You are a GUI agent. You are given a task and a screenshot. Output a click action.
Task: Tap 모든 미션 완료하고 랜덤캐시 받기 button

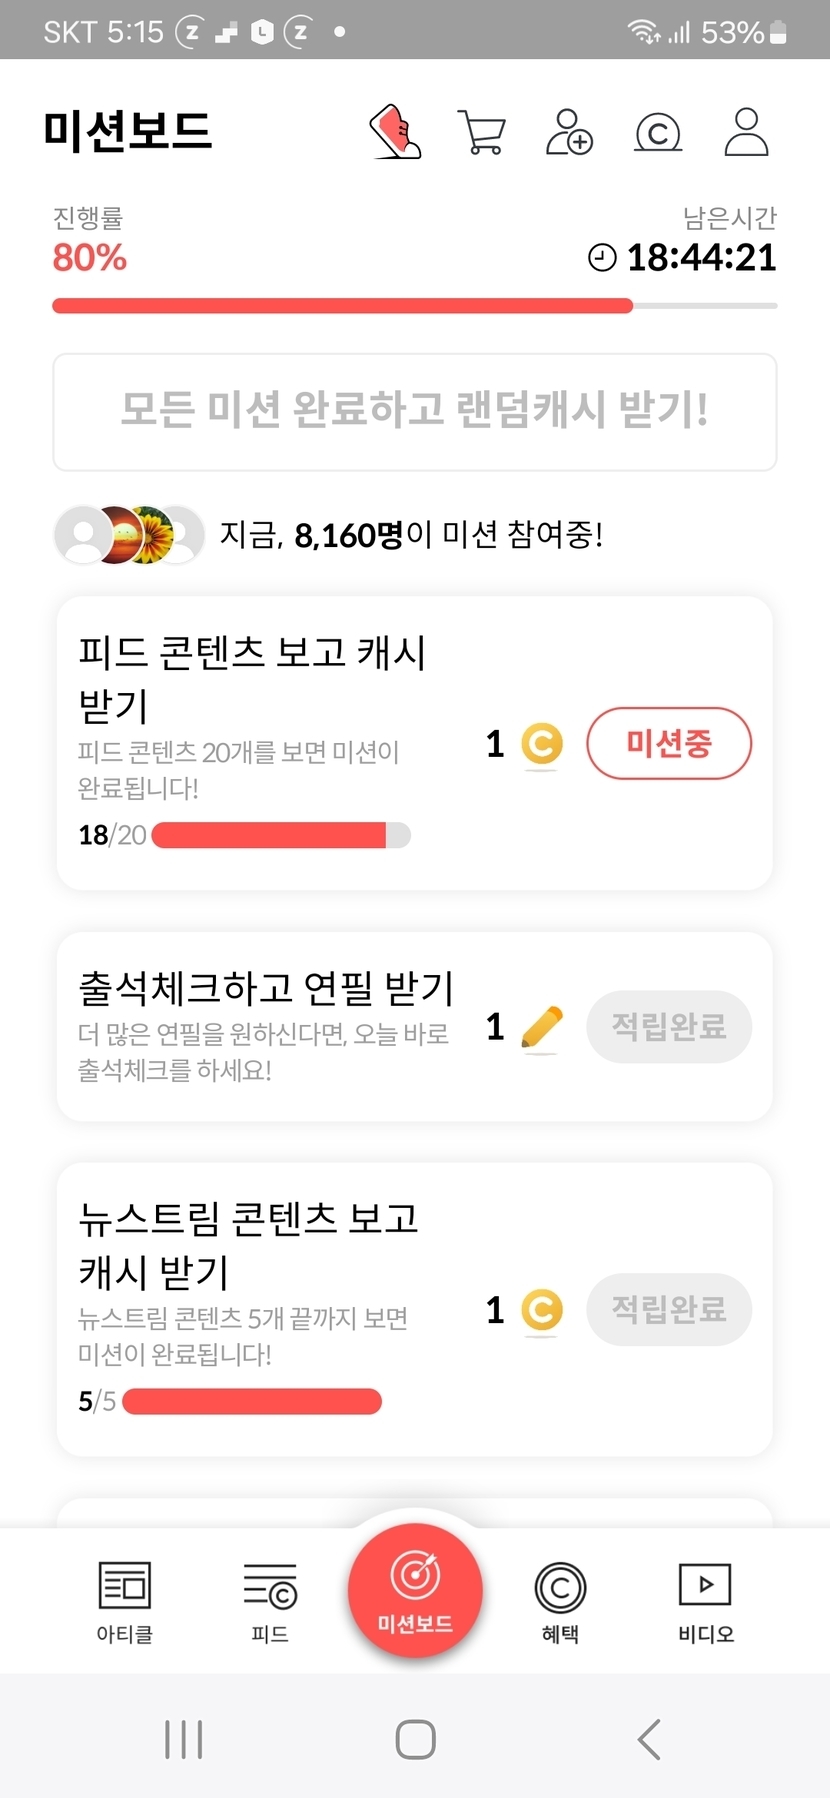[x=415, y=411]
